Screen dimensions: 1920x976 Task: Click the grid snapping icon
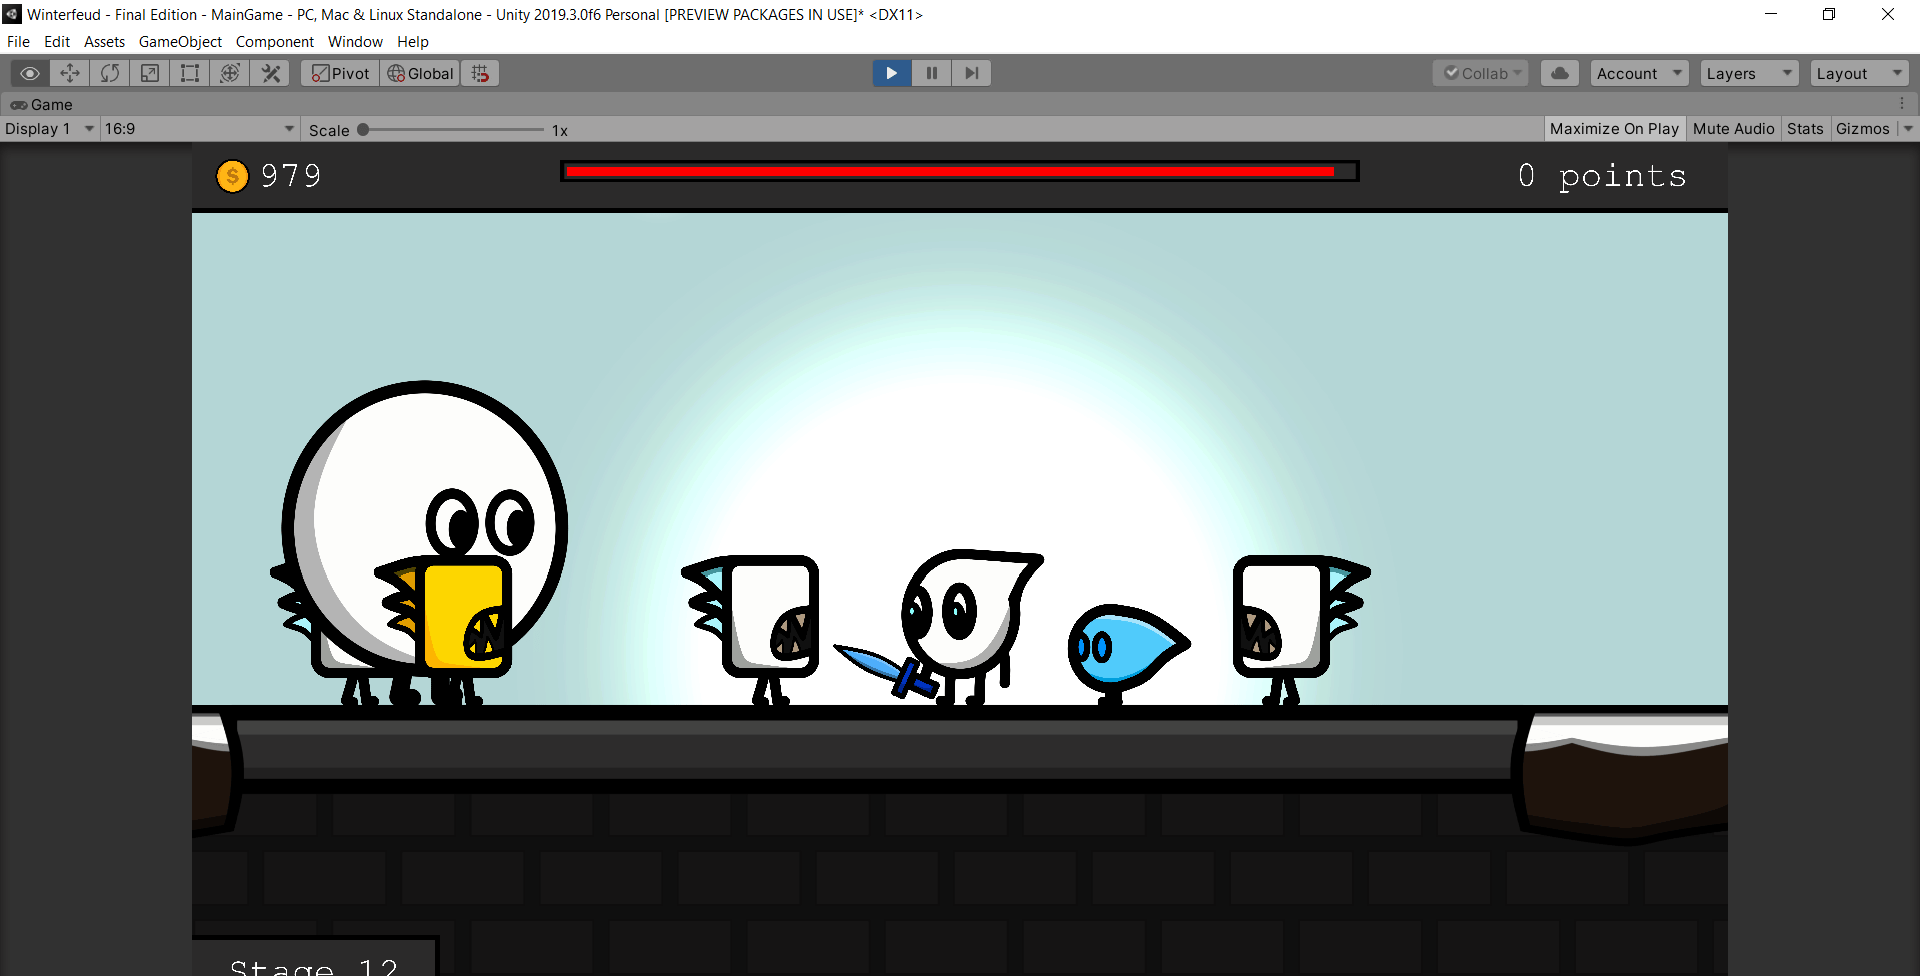481,73
